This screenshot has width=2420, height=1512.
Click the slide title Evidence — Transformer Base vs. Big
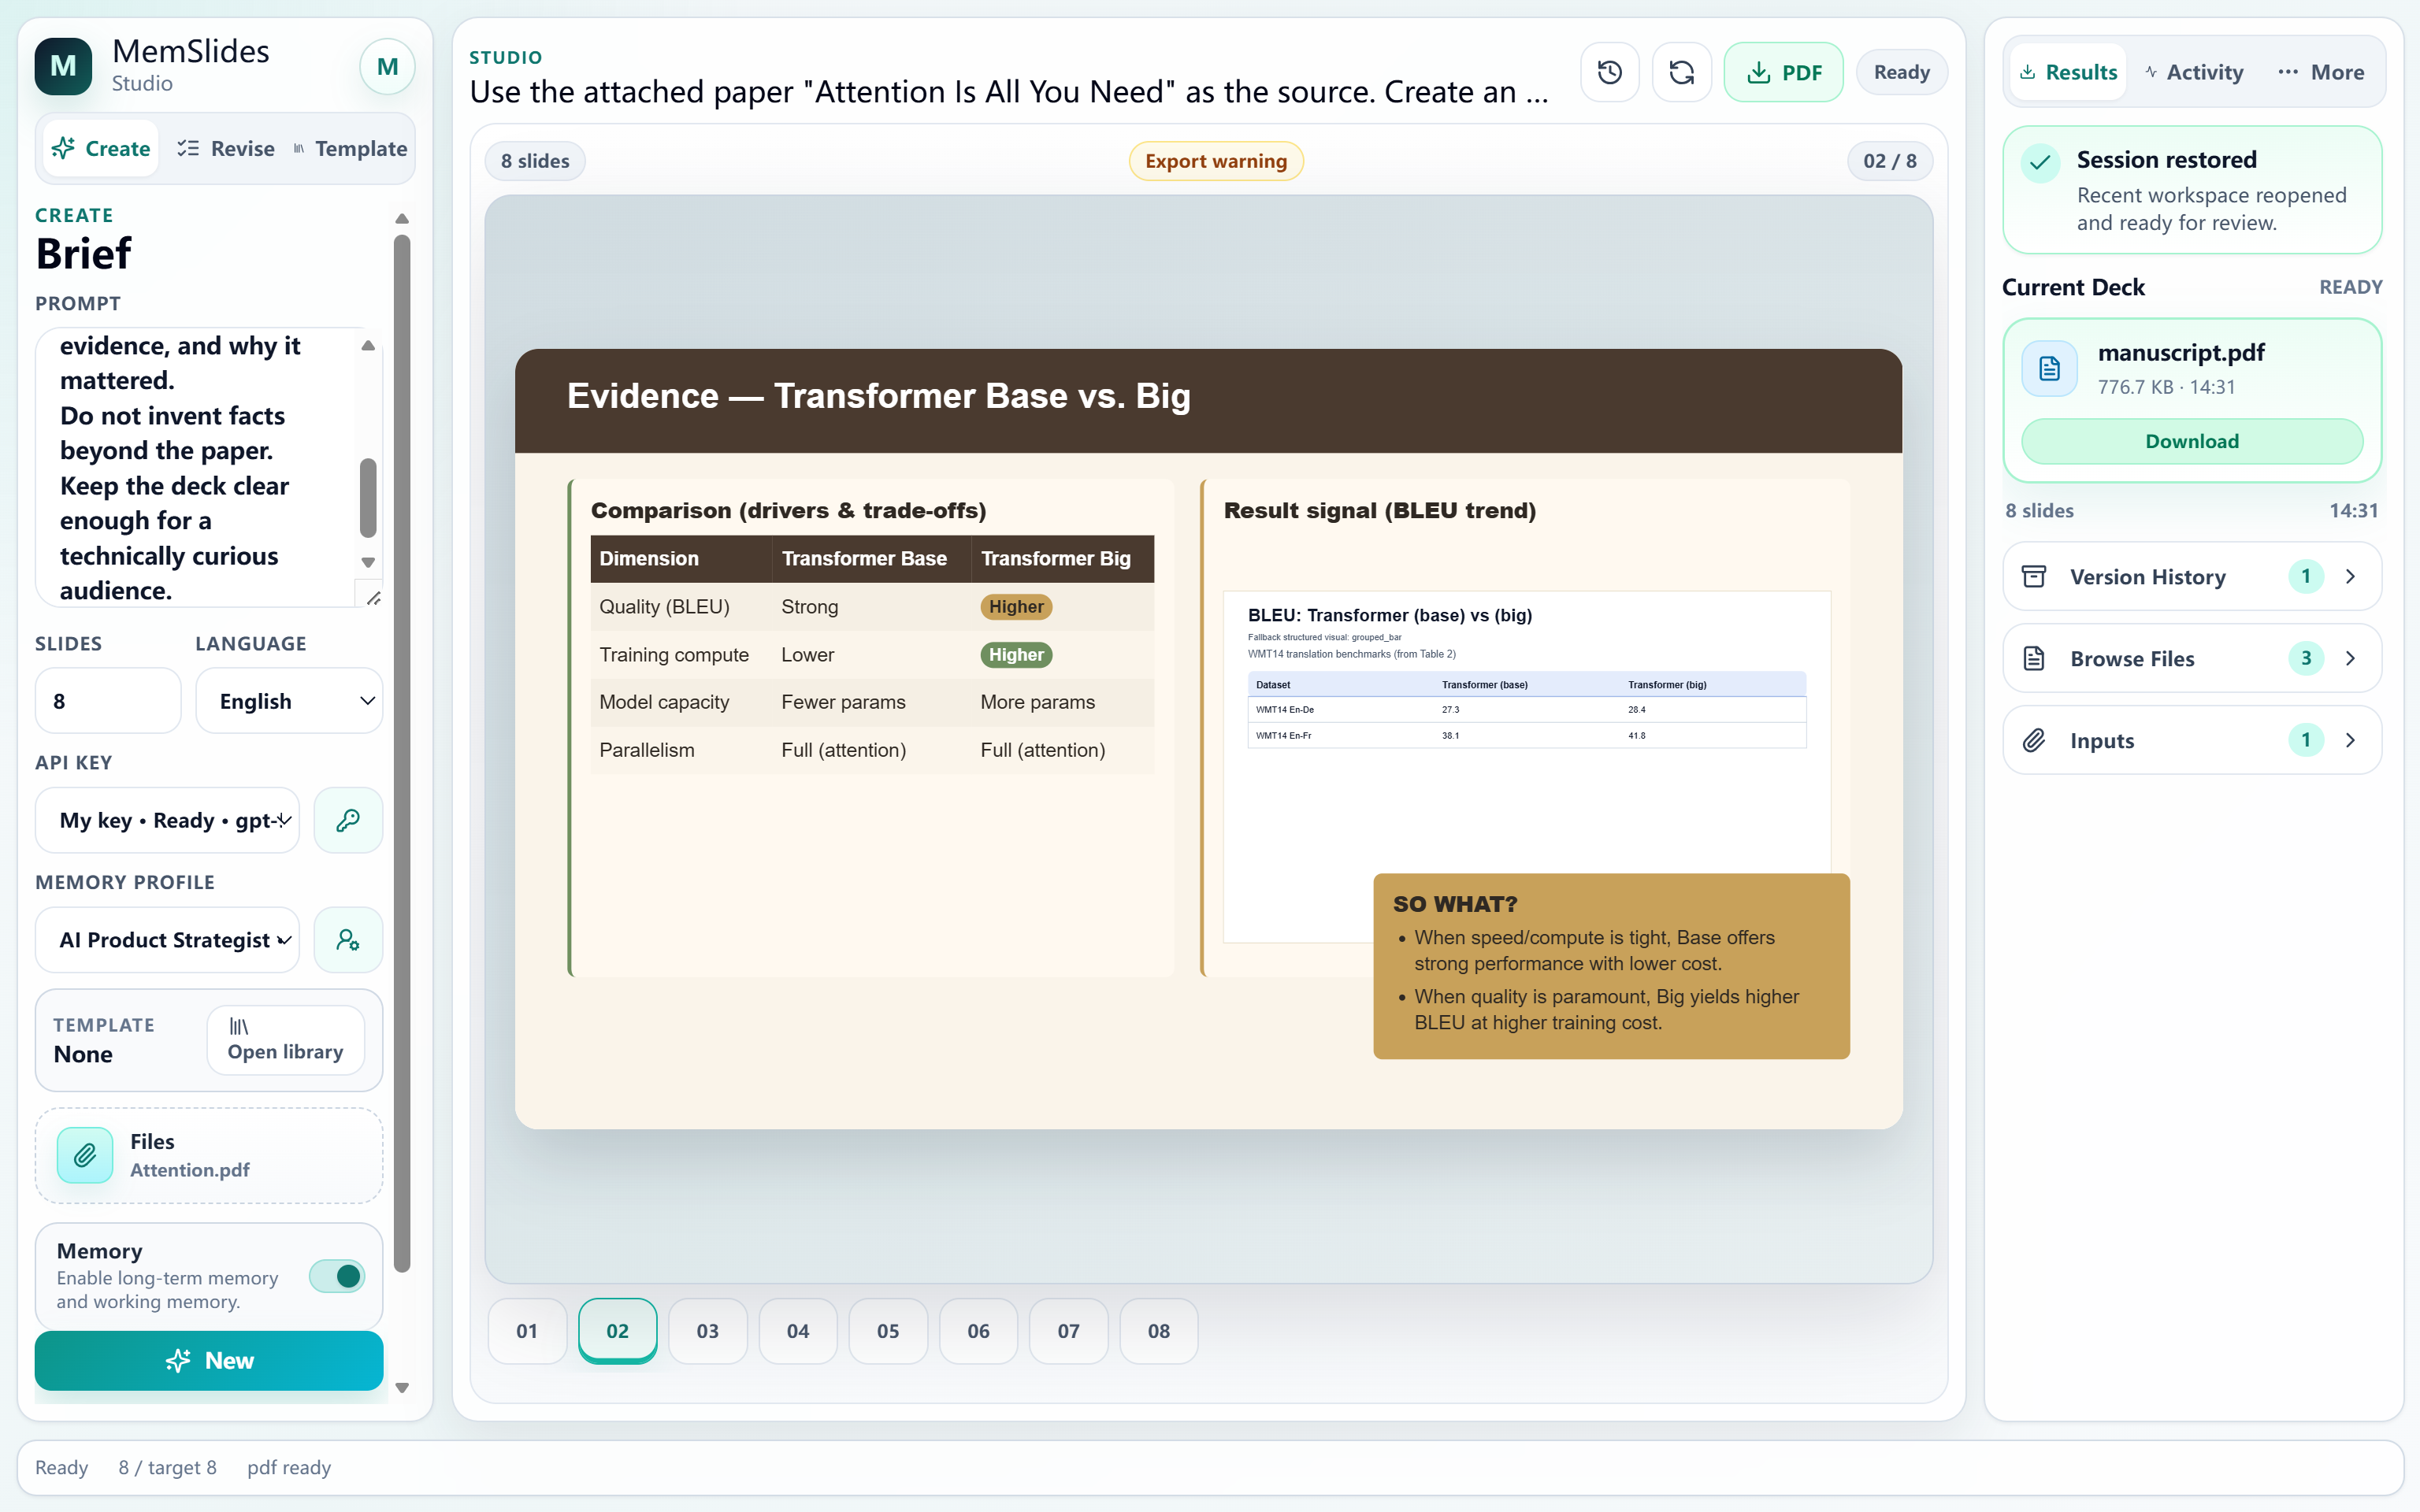coord(878,396)
